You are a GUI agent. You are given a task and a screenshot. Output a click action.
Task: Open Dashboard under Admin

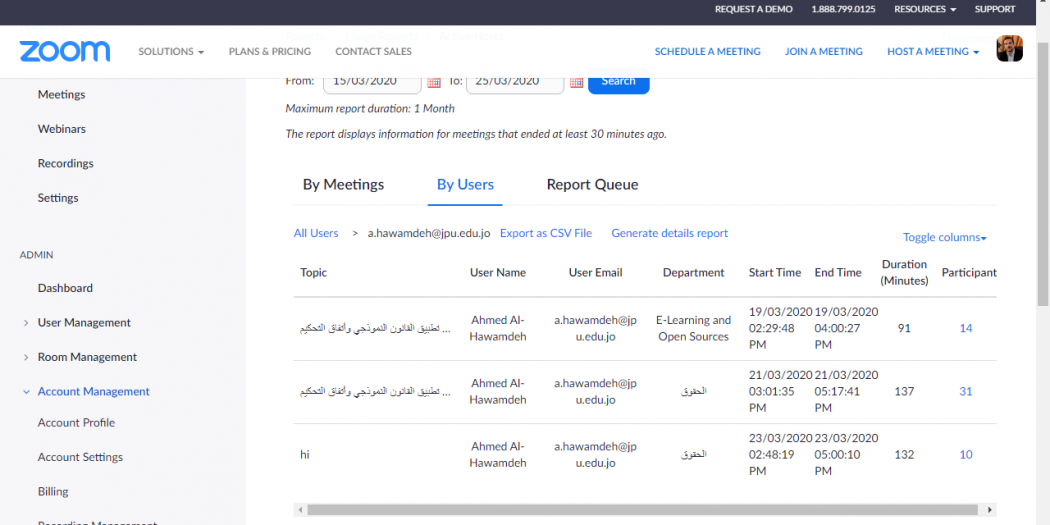(65, 288)
